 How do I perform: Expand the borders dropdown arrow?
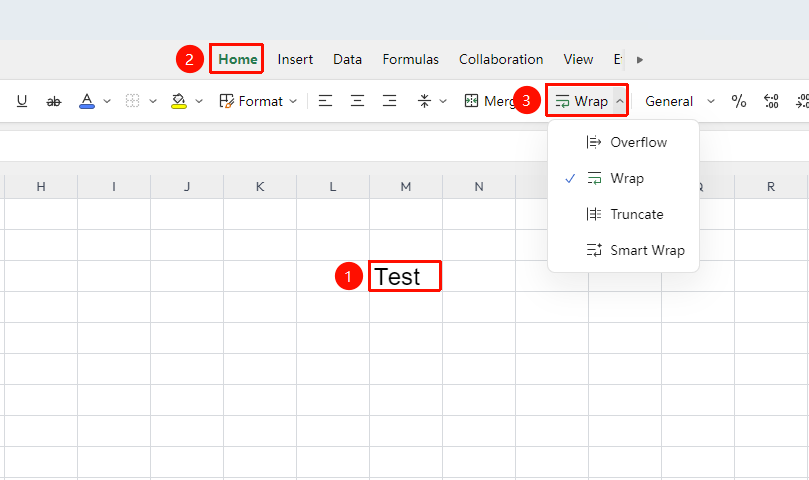tap(153, 101)
